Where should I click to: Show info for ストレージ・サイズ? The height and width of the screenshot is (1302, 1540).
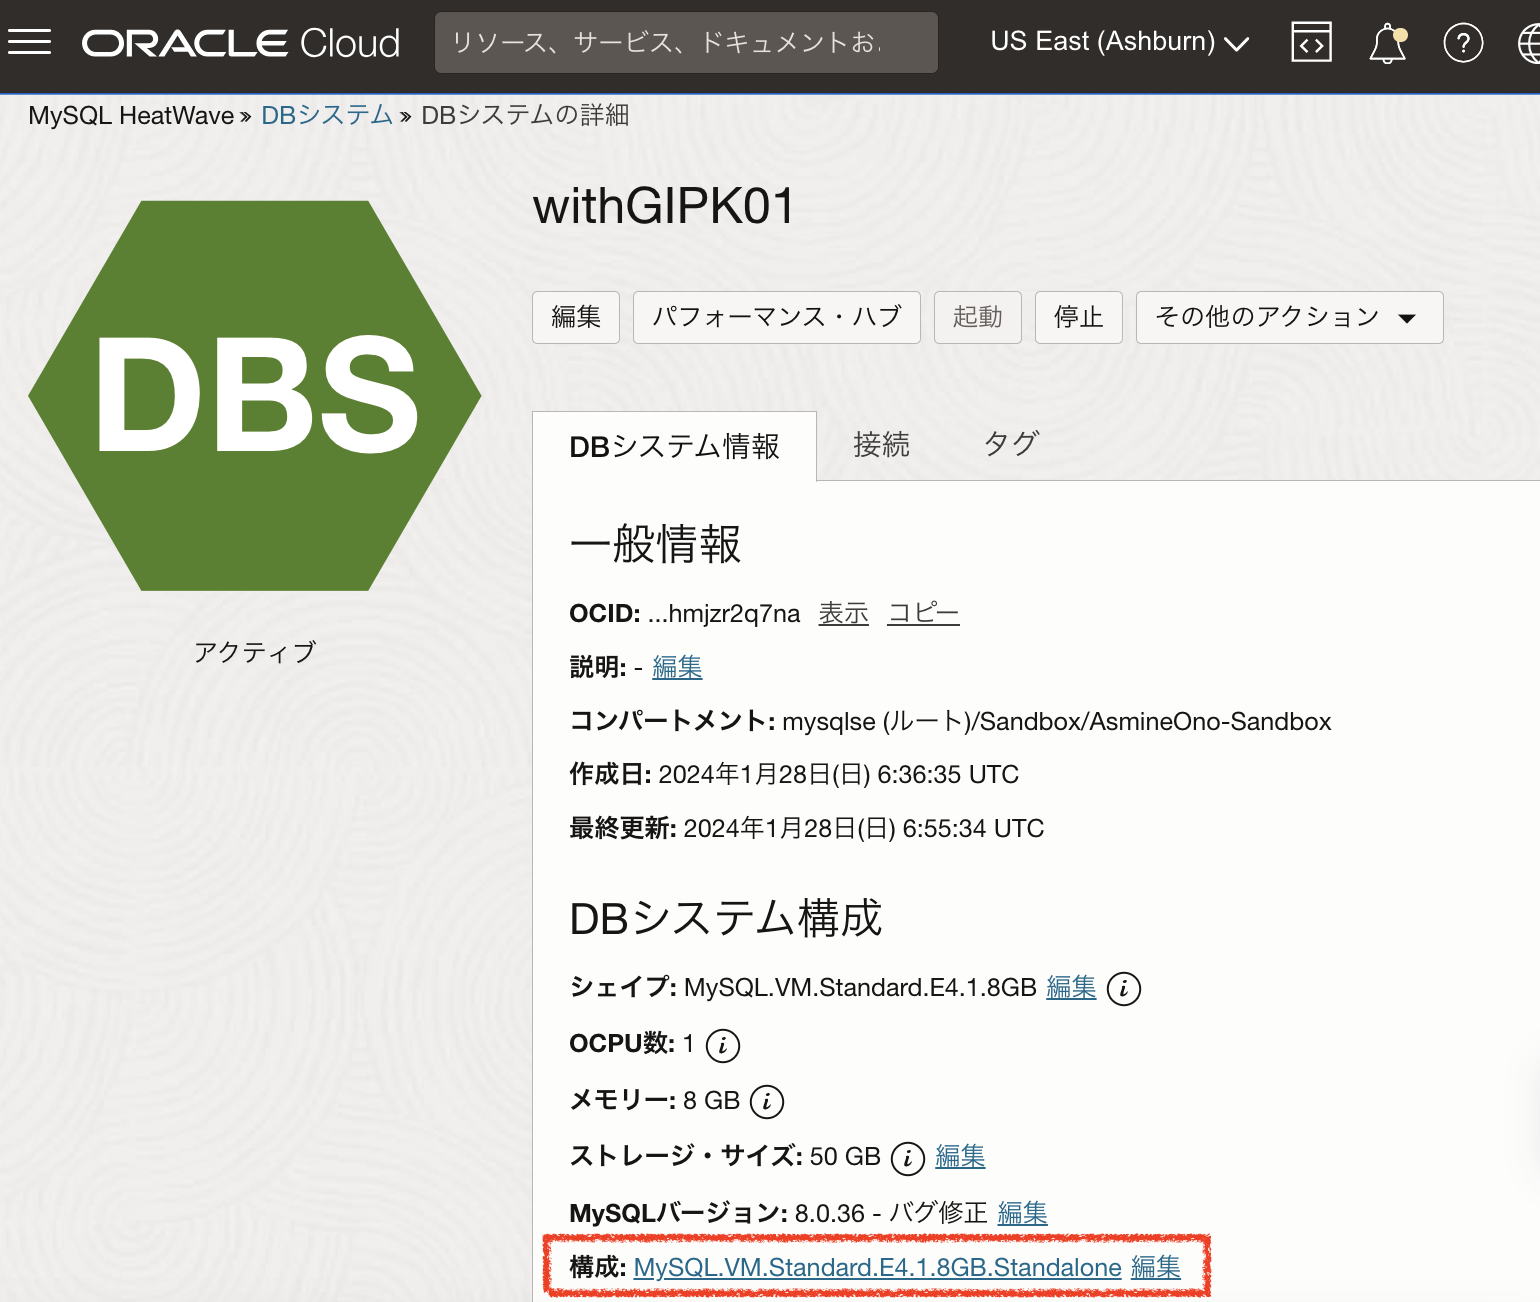(x=908, y=1158)
